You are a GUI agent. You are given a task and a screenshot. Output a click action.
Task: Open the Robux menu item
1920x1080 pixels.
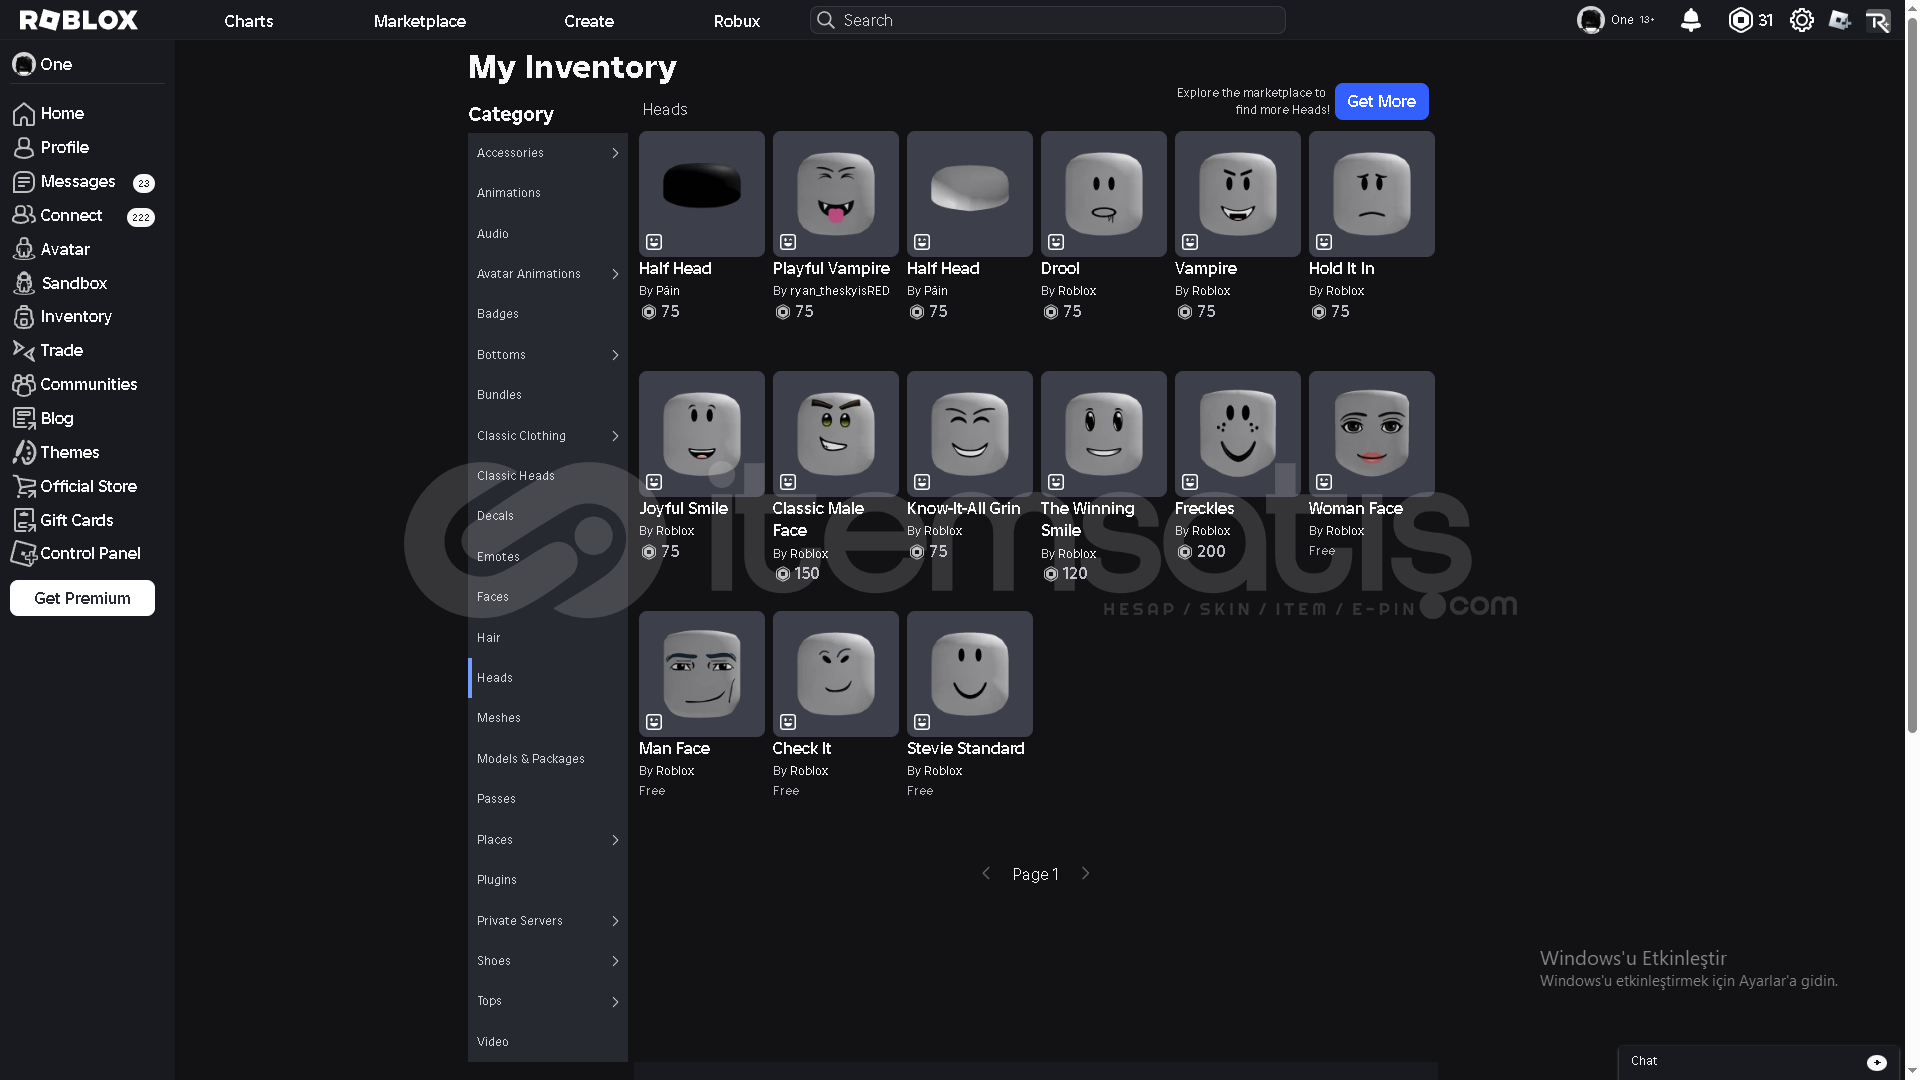(x=736, y=21)
